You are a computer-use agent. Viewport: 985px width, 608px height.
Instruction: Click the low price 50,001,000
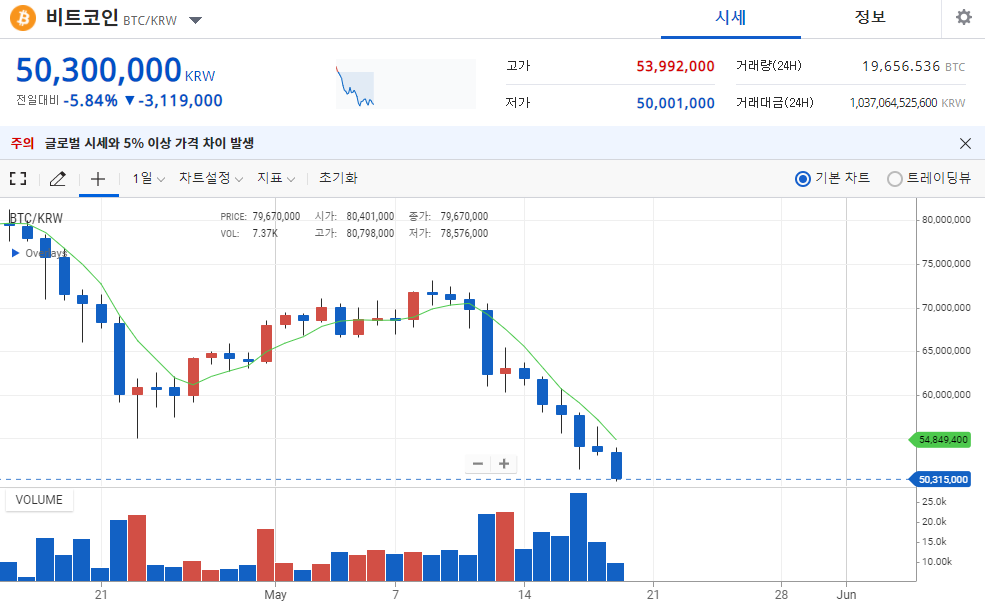point(675,103)
